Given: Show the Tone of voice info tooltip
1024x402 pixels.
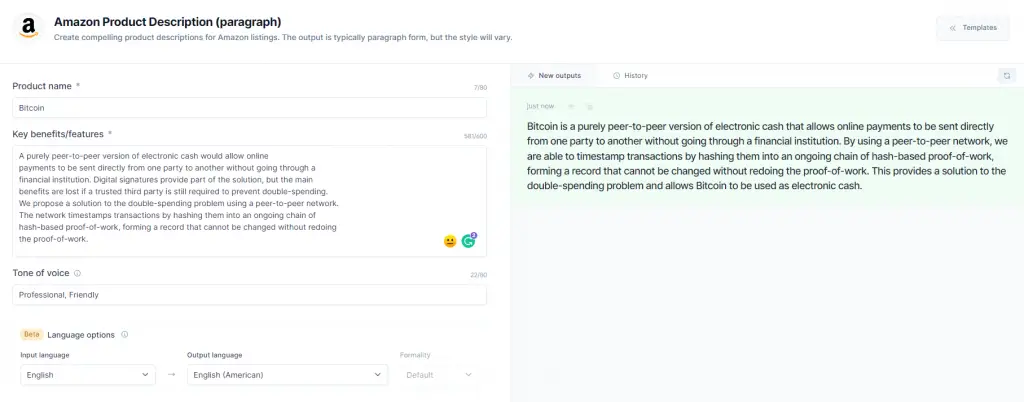Looking at the screenshot, I should point(78,273).
